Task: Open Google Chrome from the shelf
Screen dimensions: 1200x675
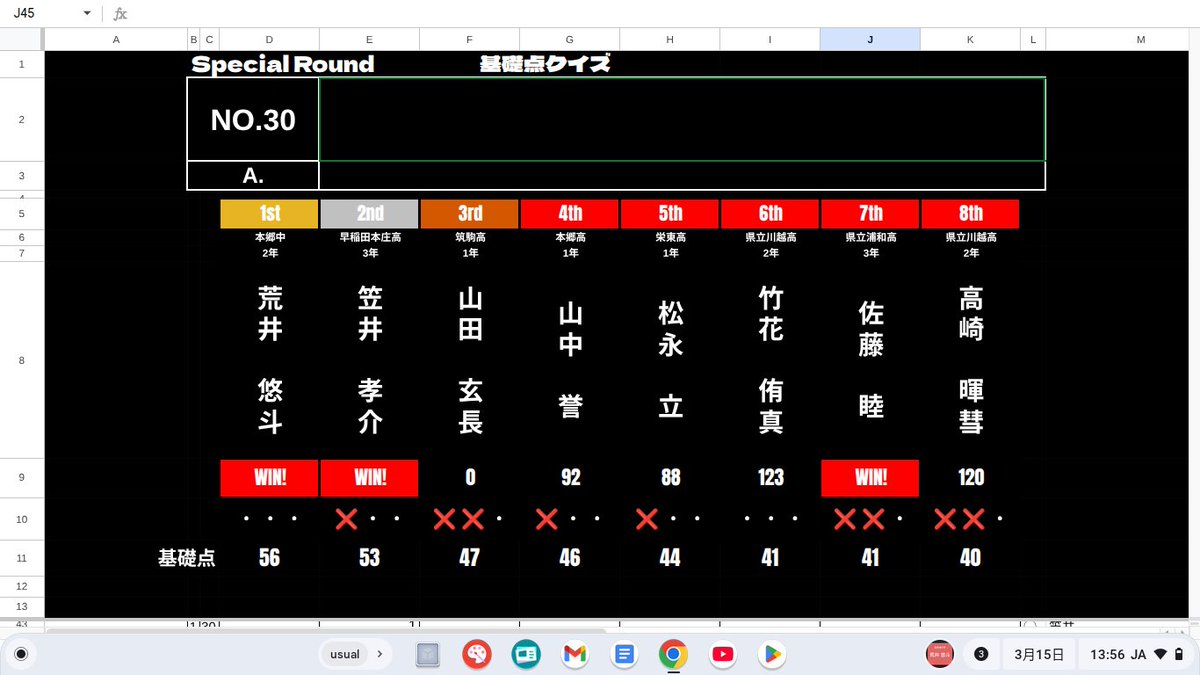Action: pos(673,654)
